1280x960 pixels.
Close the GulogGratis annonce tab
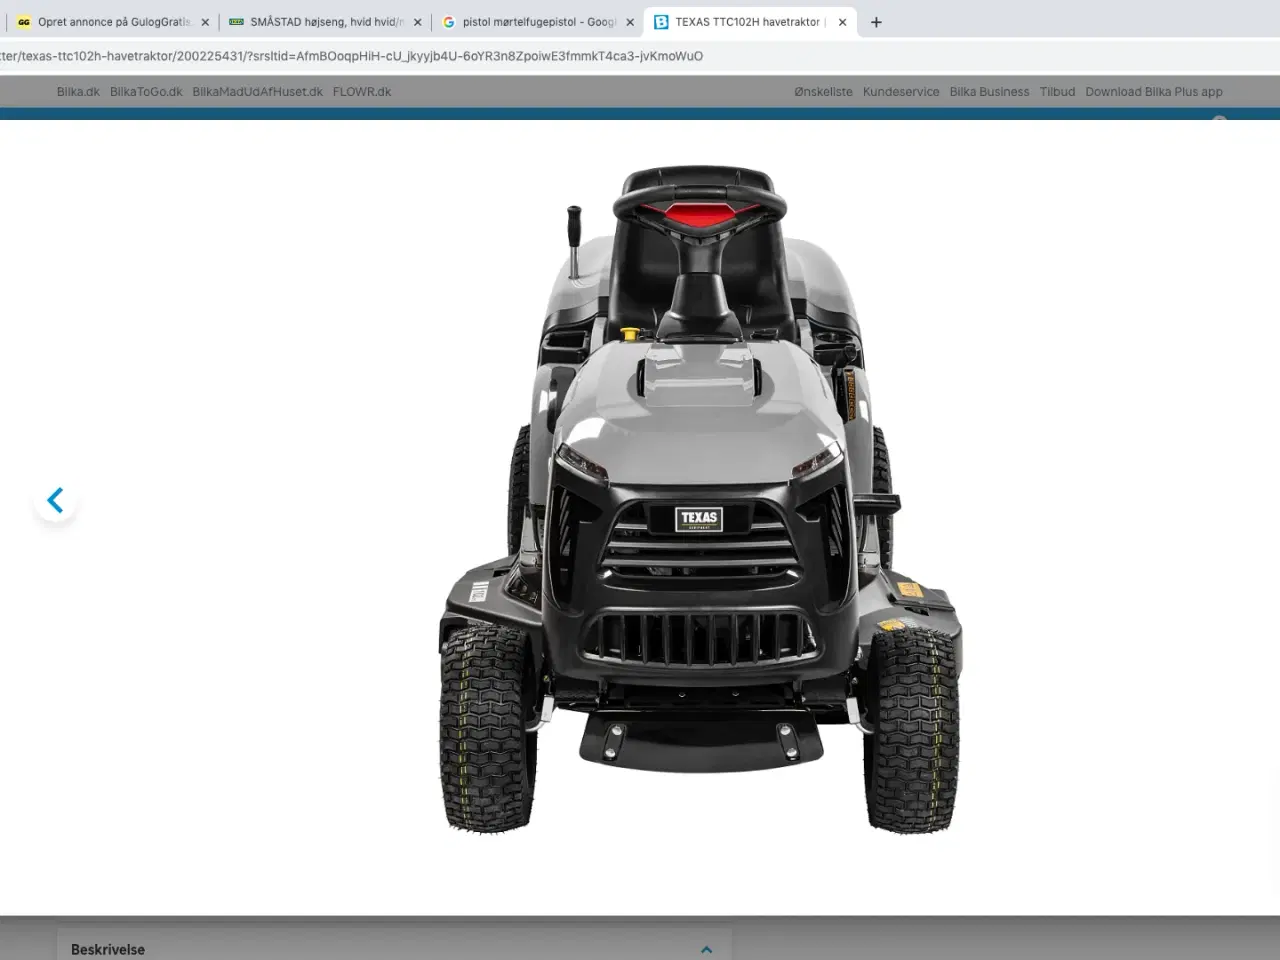point(205,22)
